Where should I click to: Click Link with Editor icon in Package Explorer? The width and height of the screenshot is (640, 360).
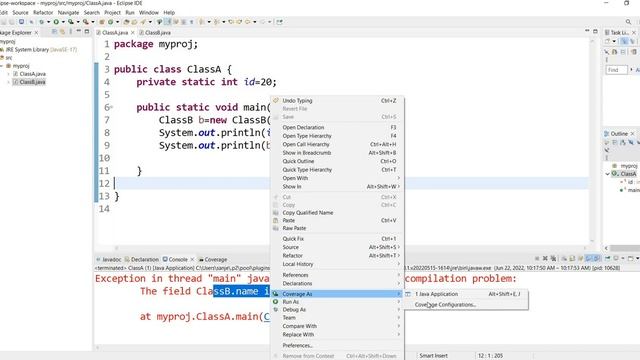click(x=62, y=32)
